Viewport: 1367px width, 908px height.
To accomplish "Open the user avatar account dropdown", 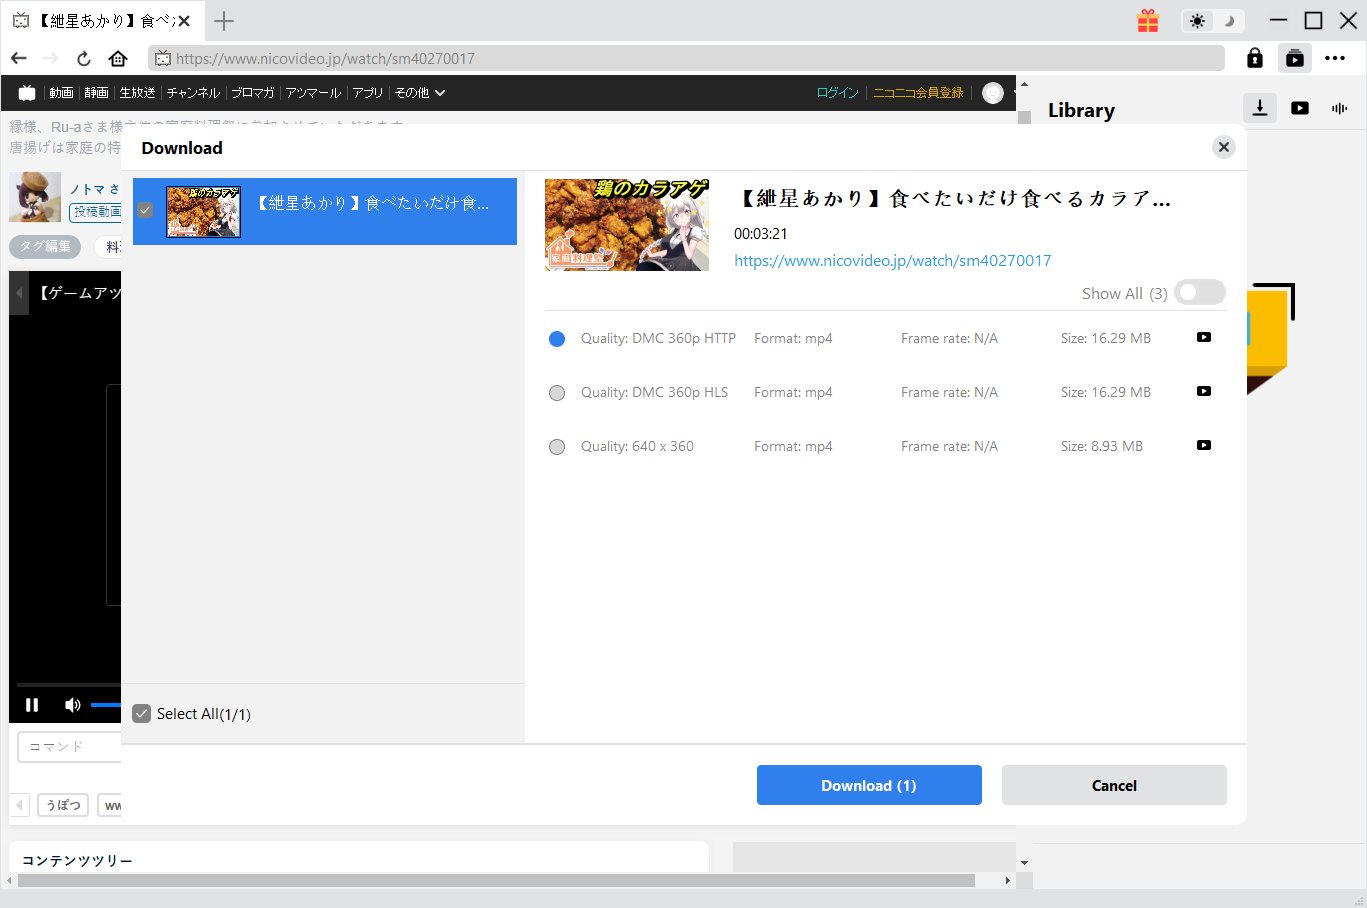I will click(x=993, y=93).
